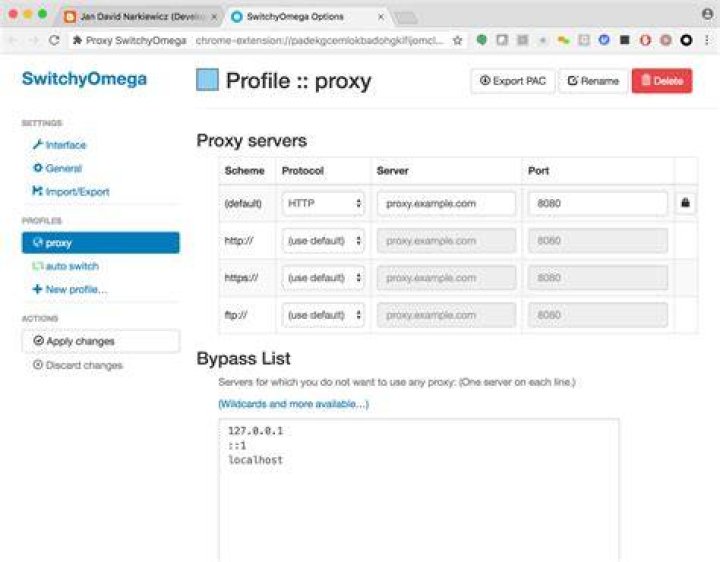
Task: Expand the http:// protocol dropdown
Action: 323,241
